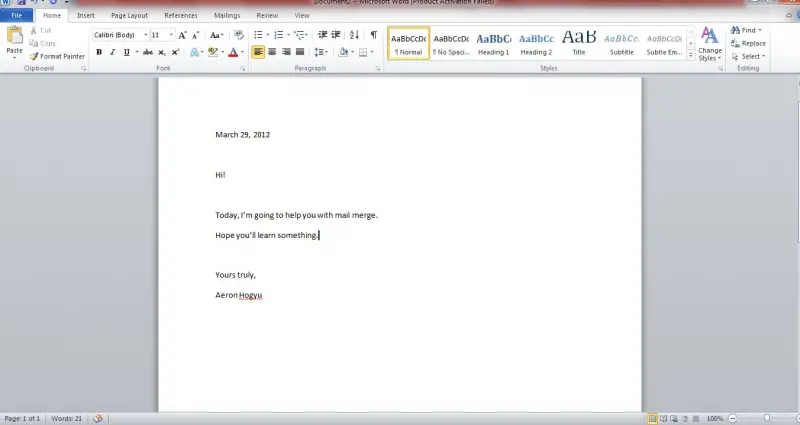Screen dimensions: 800x425
Task: Toggle Underline formatting
Action: 127,52
